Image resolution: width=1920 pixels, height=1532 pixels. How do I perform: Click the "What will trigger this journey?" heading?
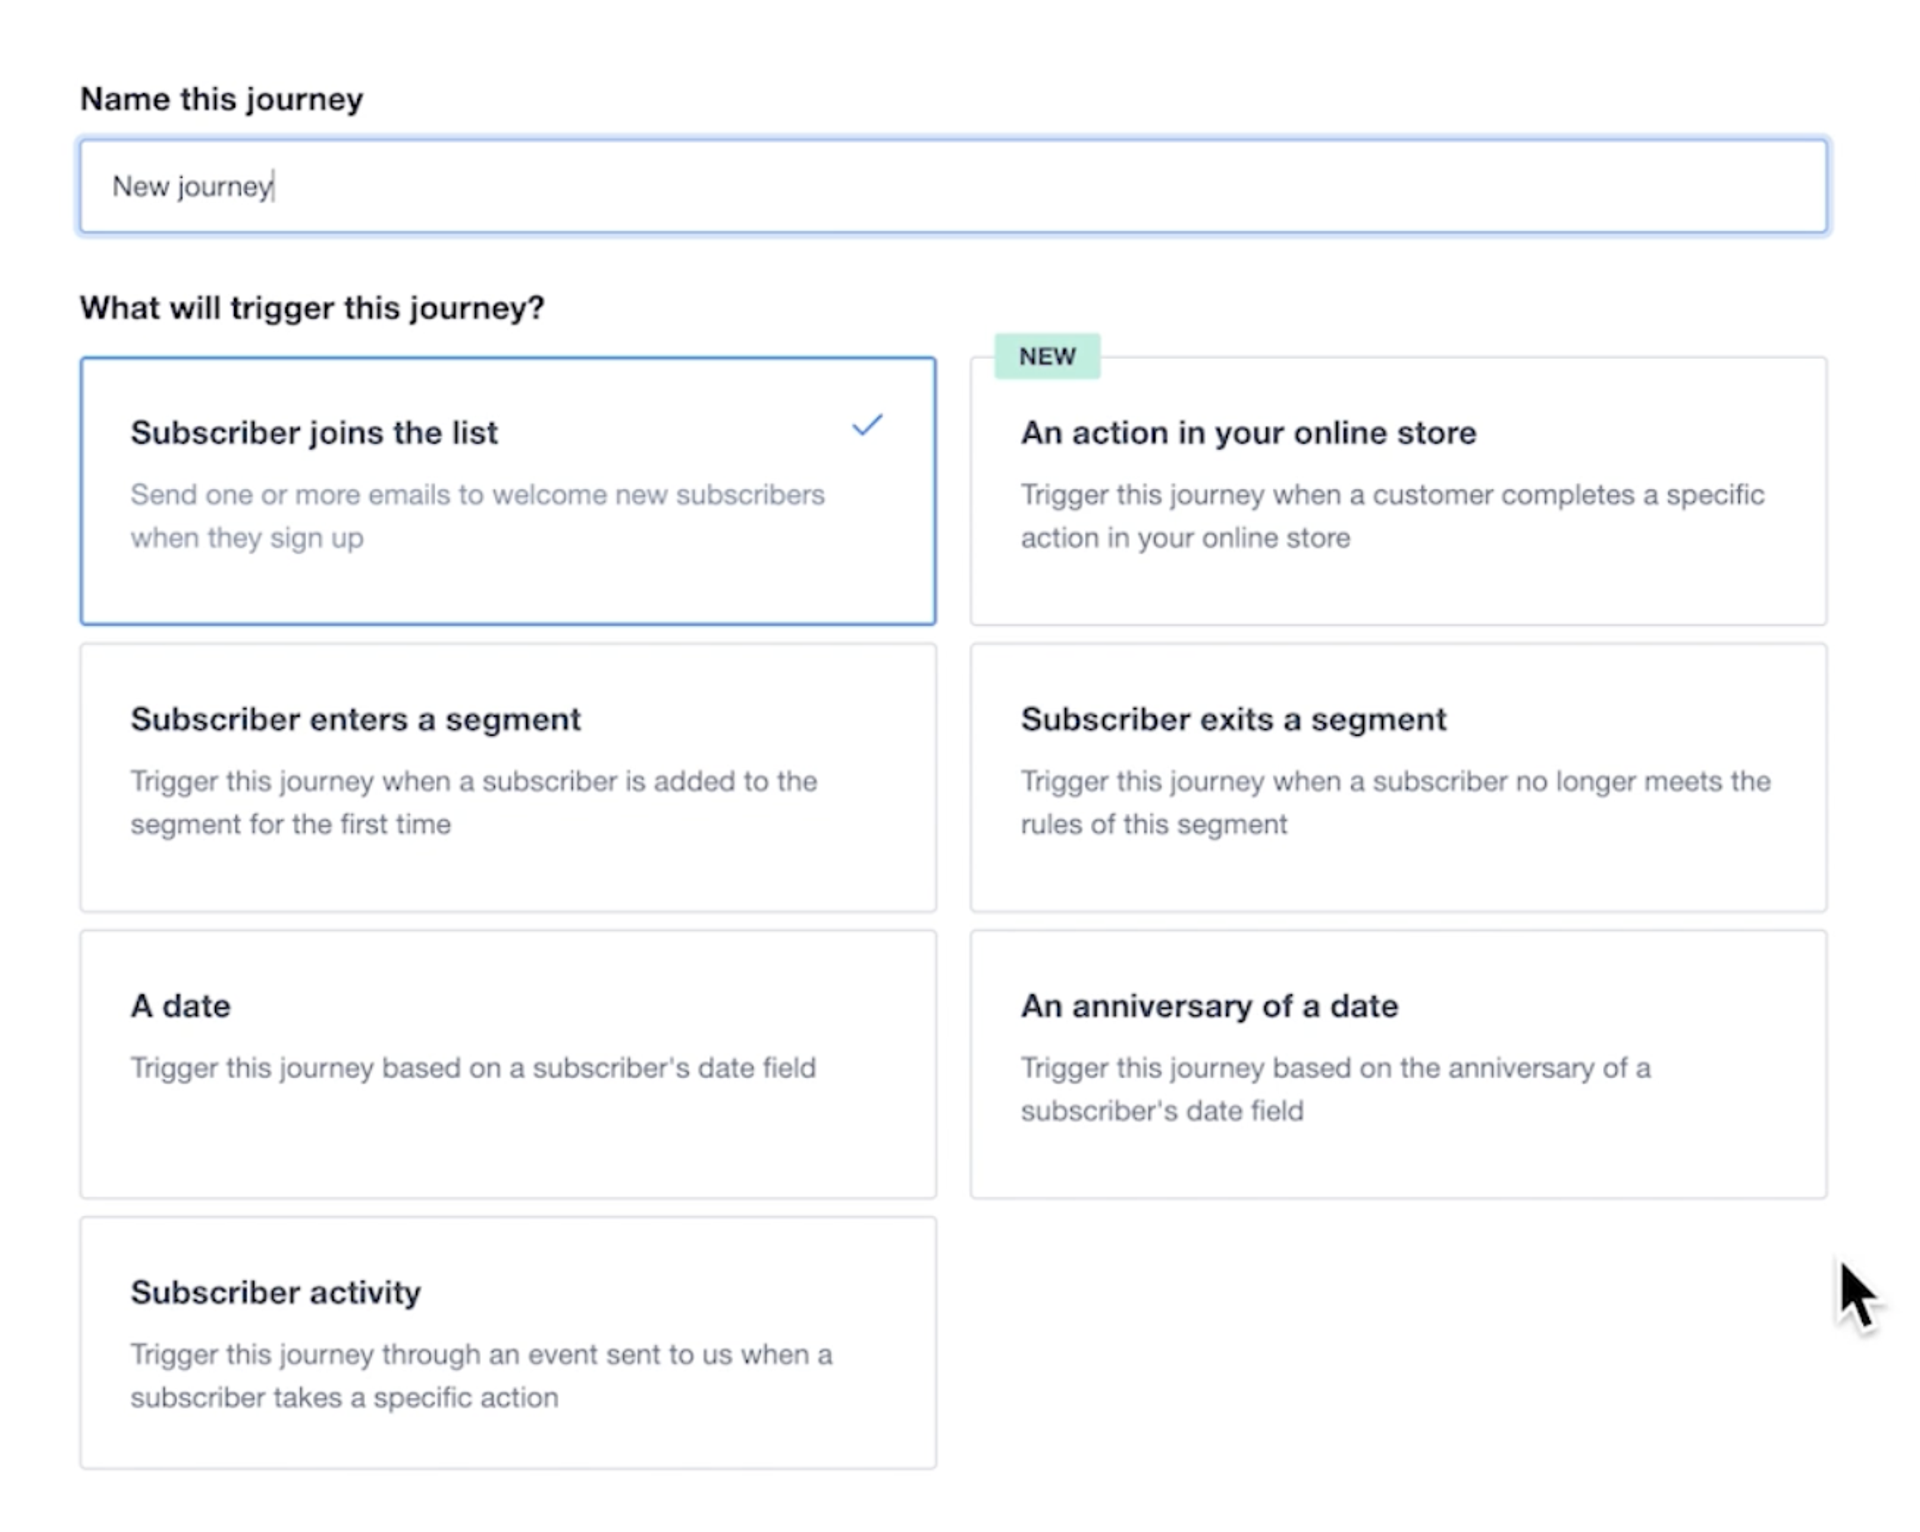click(x=312, y=308)
